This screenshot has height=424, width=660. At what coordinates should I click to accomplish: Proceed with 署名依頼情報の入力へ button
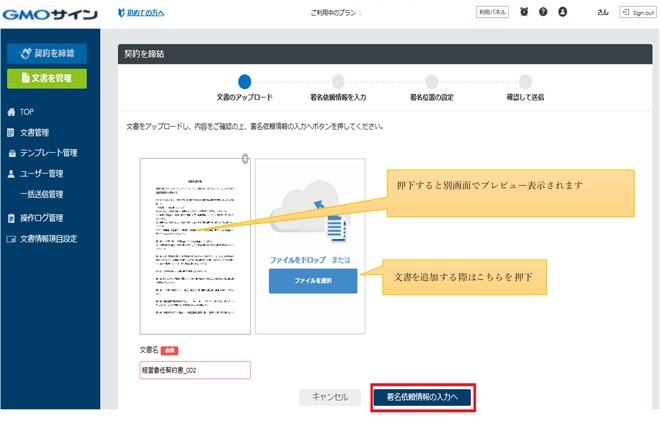422,397
